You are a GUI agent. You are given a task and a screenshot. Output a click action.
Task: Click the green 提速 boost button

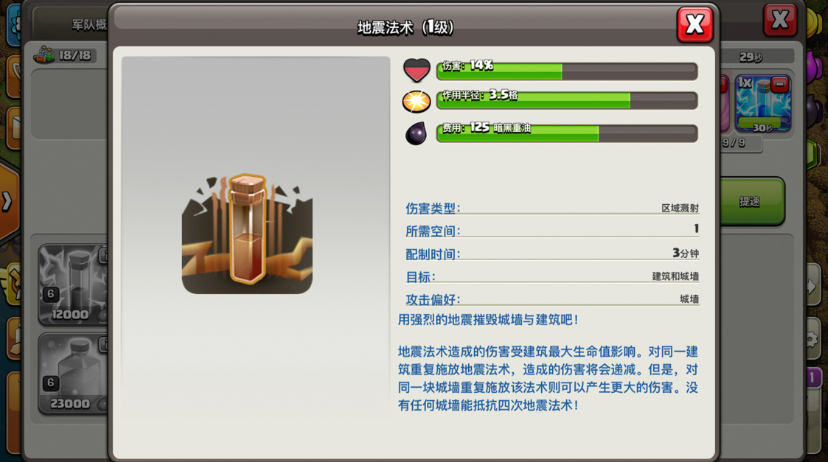pyautogui.click(x=750, y=201)
